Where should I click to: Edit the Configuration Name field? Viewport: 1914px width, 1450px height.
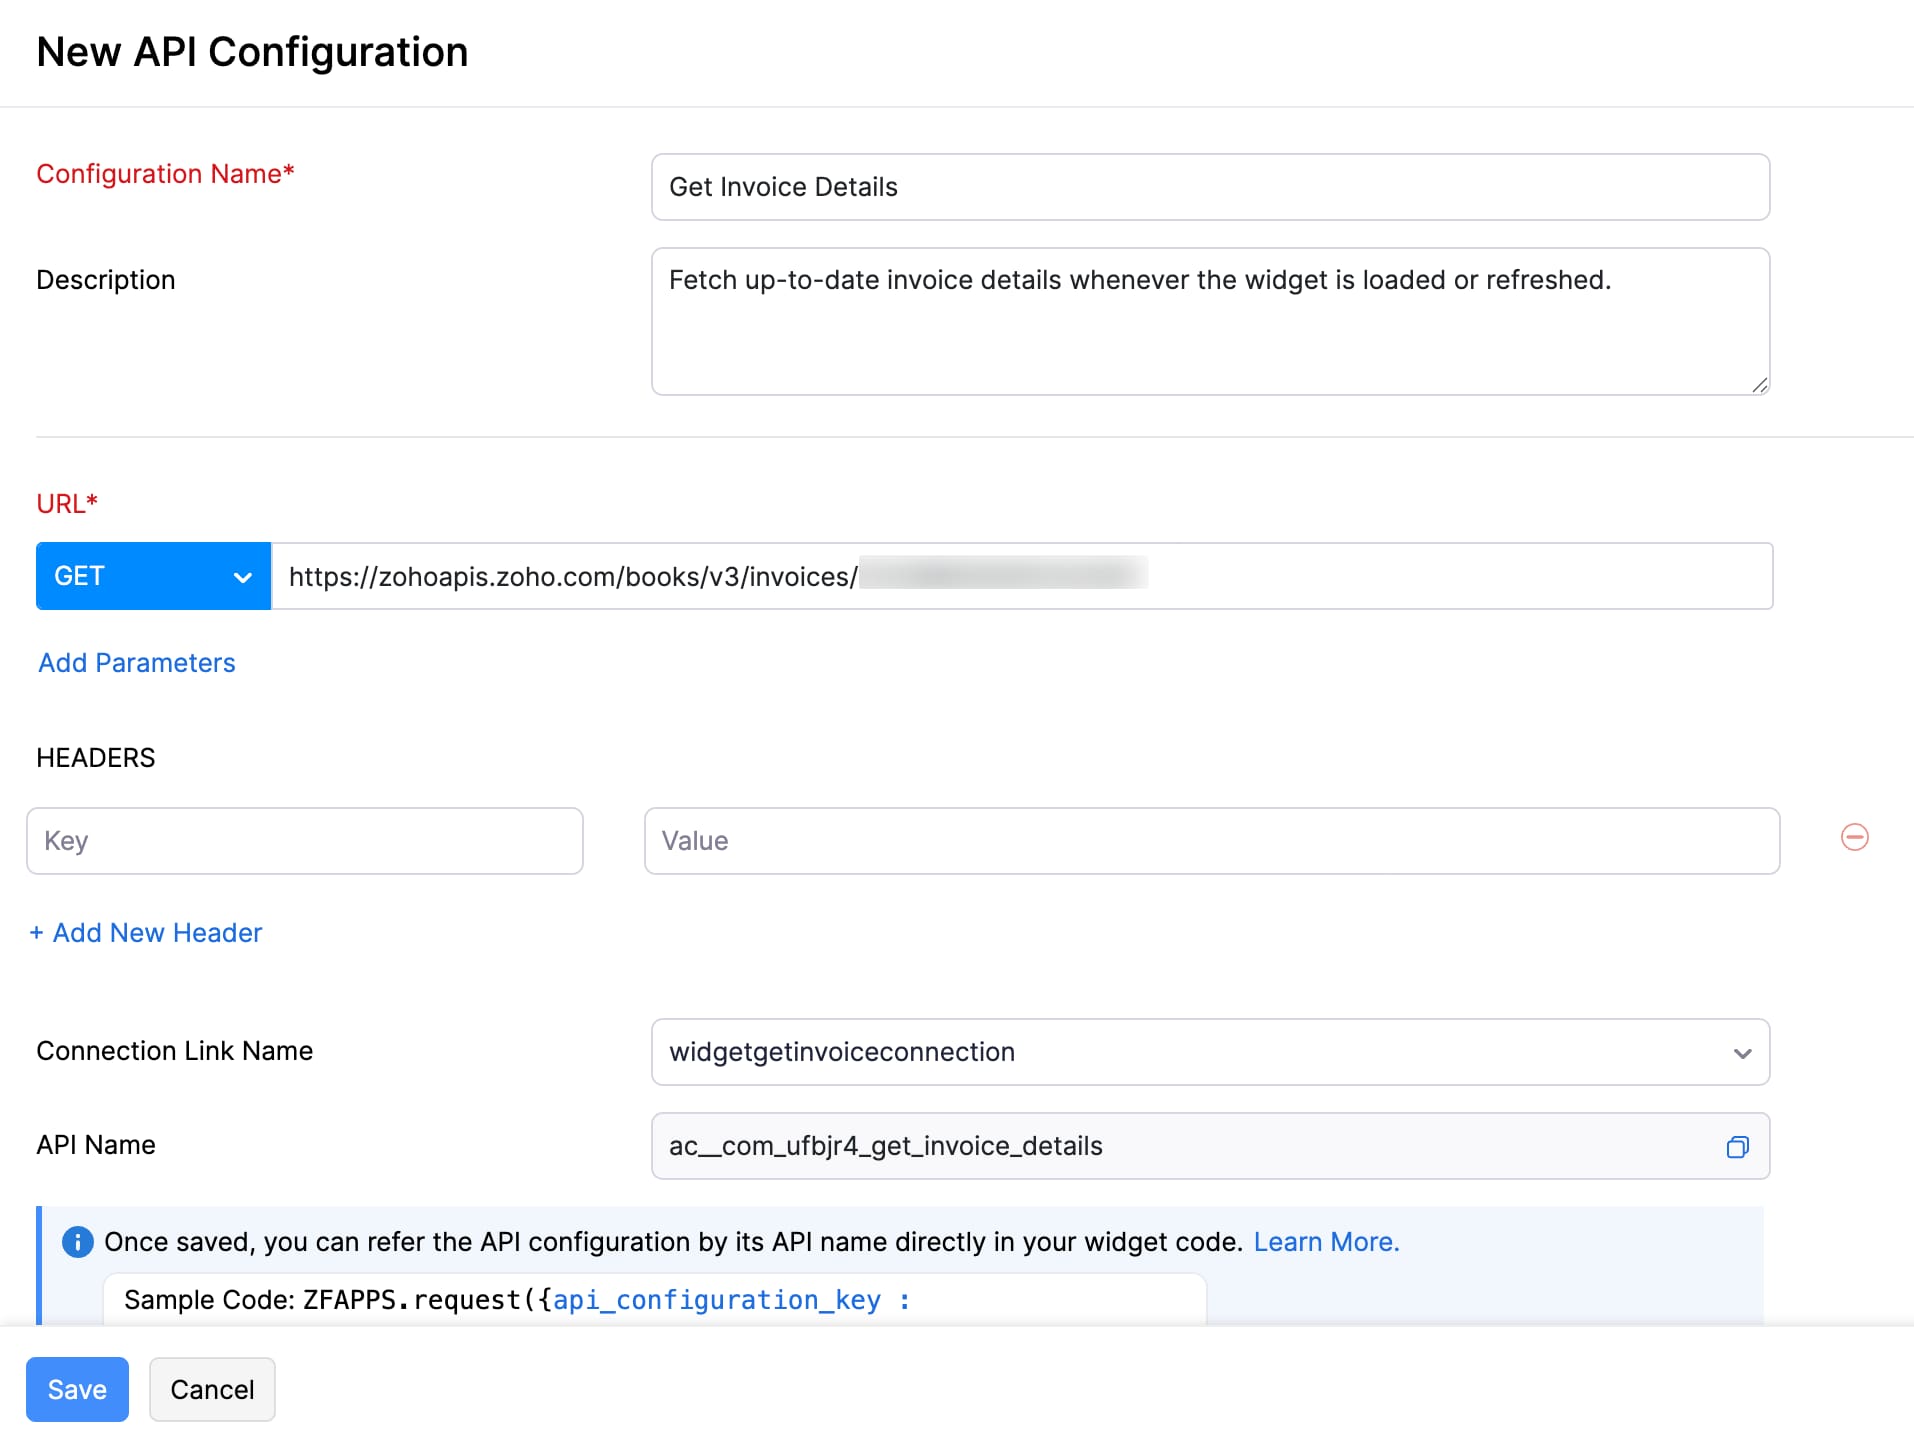tap(1209, 187)
